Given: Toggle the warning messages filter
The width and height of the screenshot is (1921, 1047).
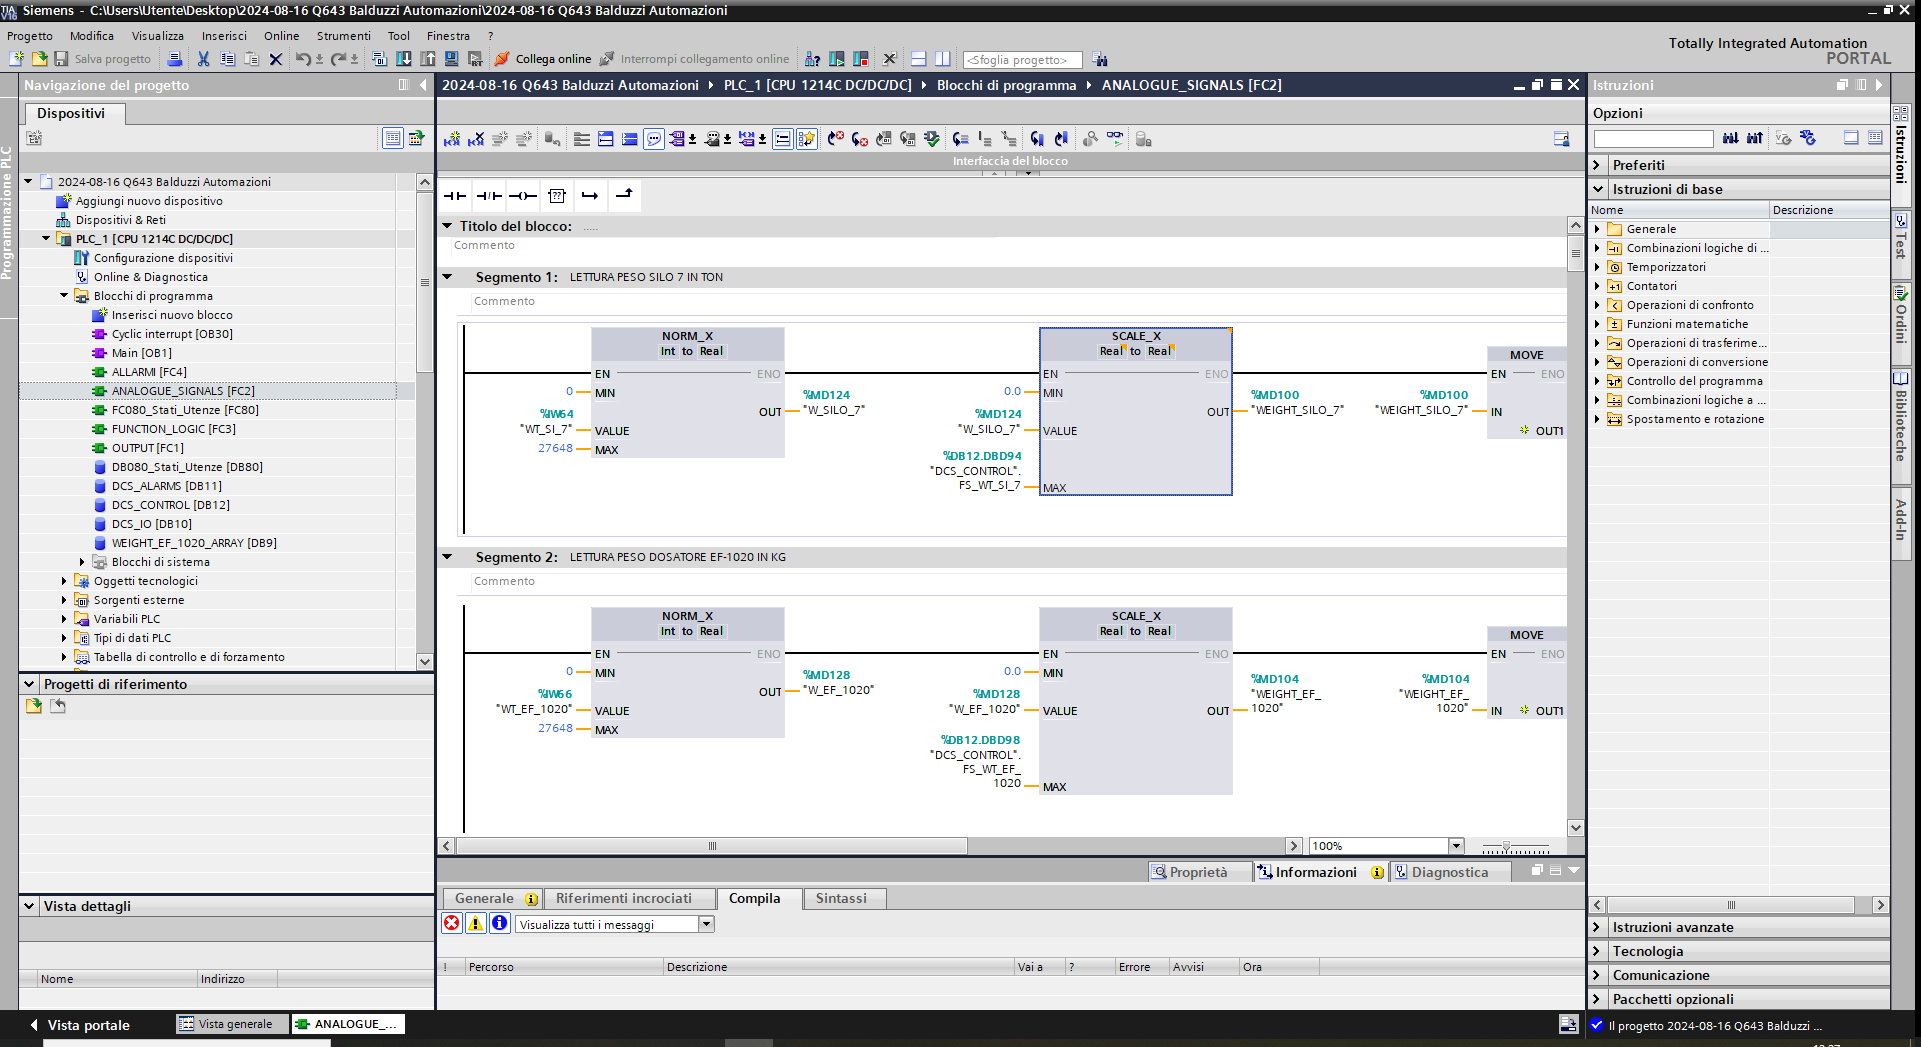Looking at the screenshot, I should [476, 924].
